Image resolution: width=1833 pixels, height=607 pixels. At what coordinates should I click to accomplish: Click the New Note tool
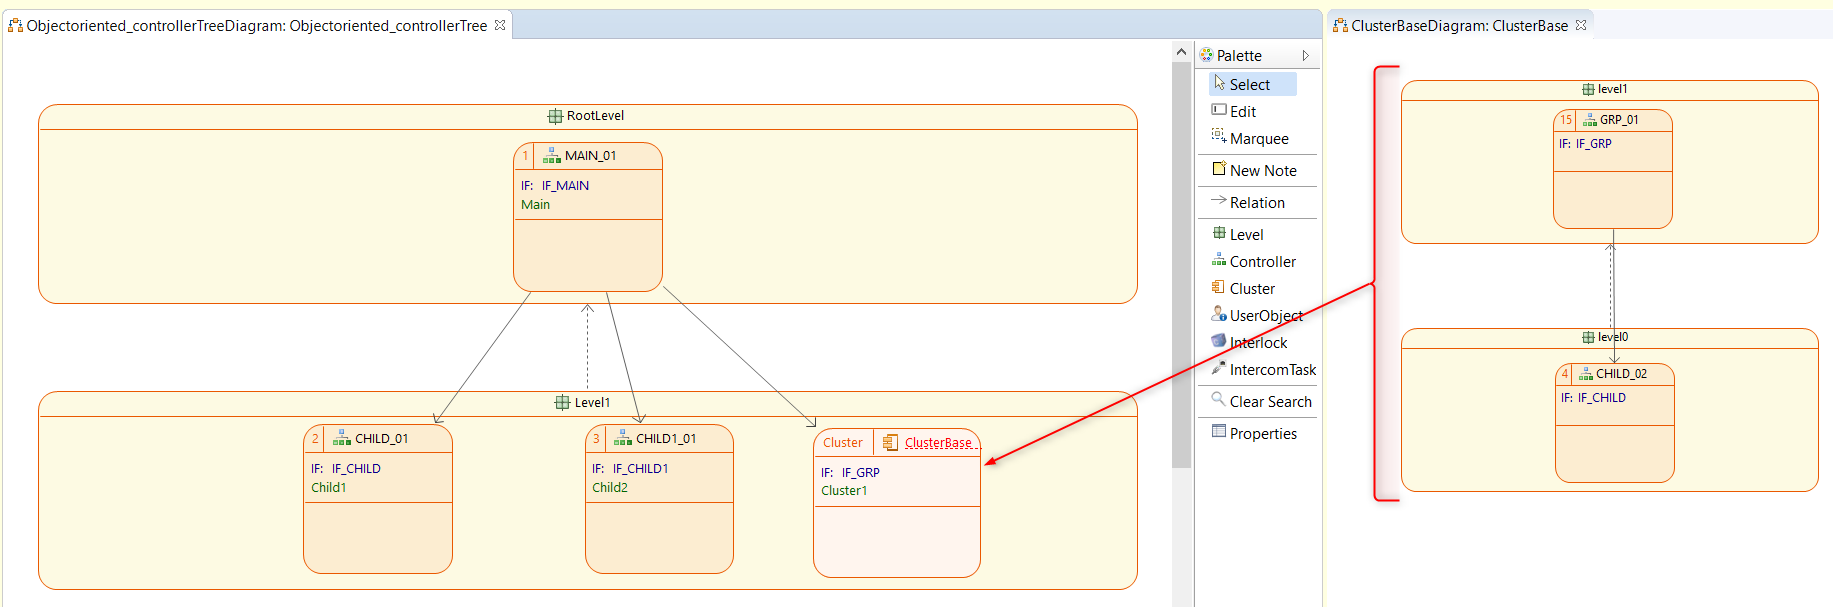(1262, 170)
